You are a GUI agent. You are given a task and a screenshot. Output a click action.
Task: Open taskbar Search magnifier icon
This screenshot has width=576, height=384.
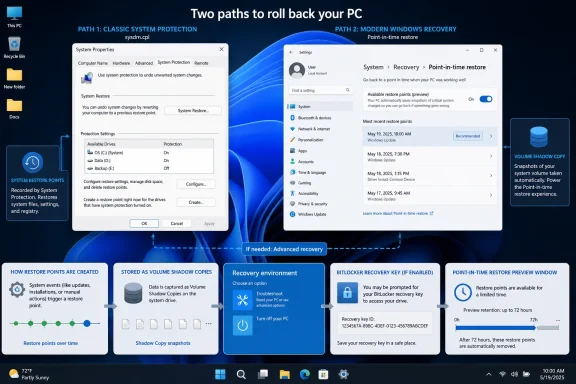241,374
